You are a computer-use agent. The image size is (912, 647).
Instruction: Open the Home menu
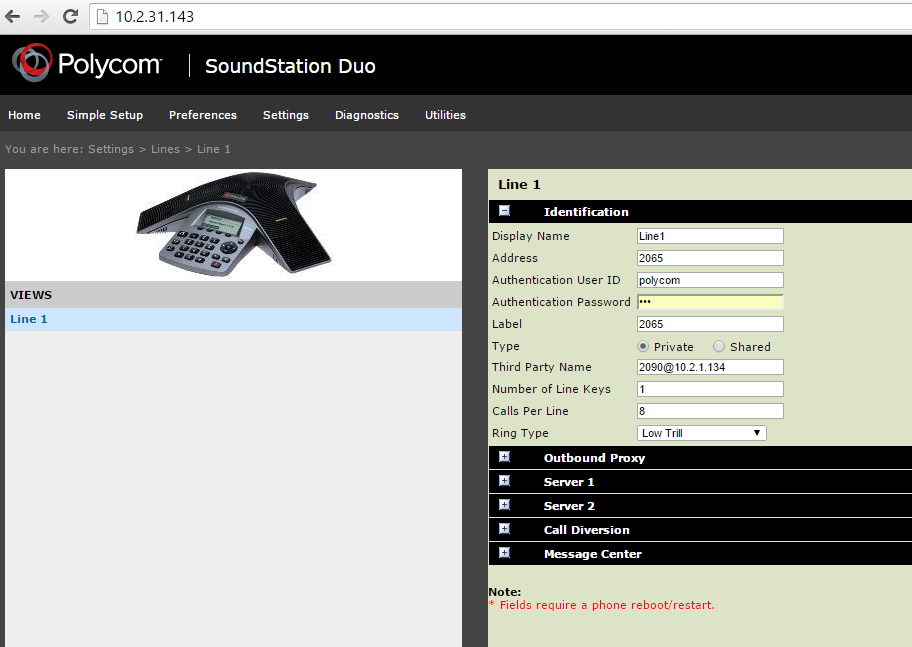click(x=24, y=115)
